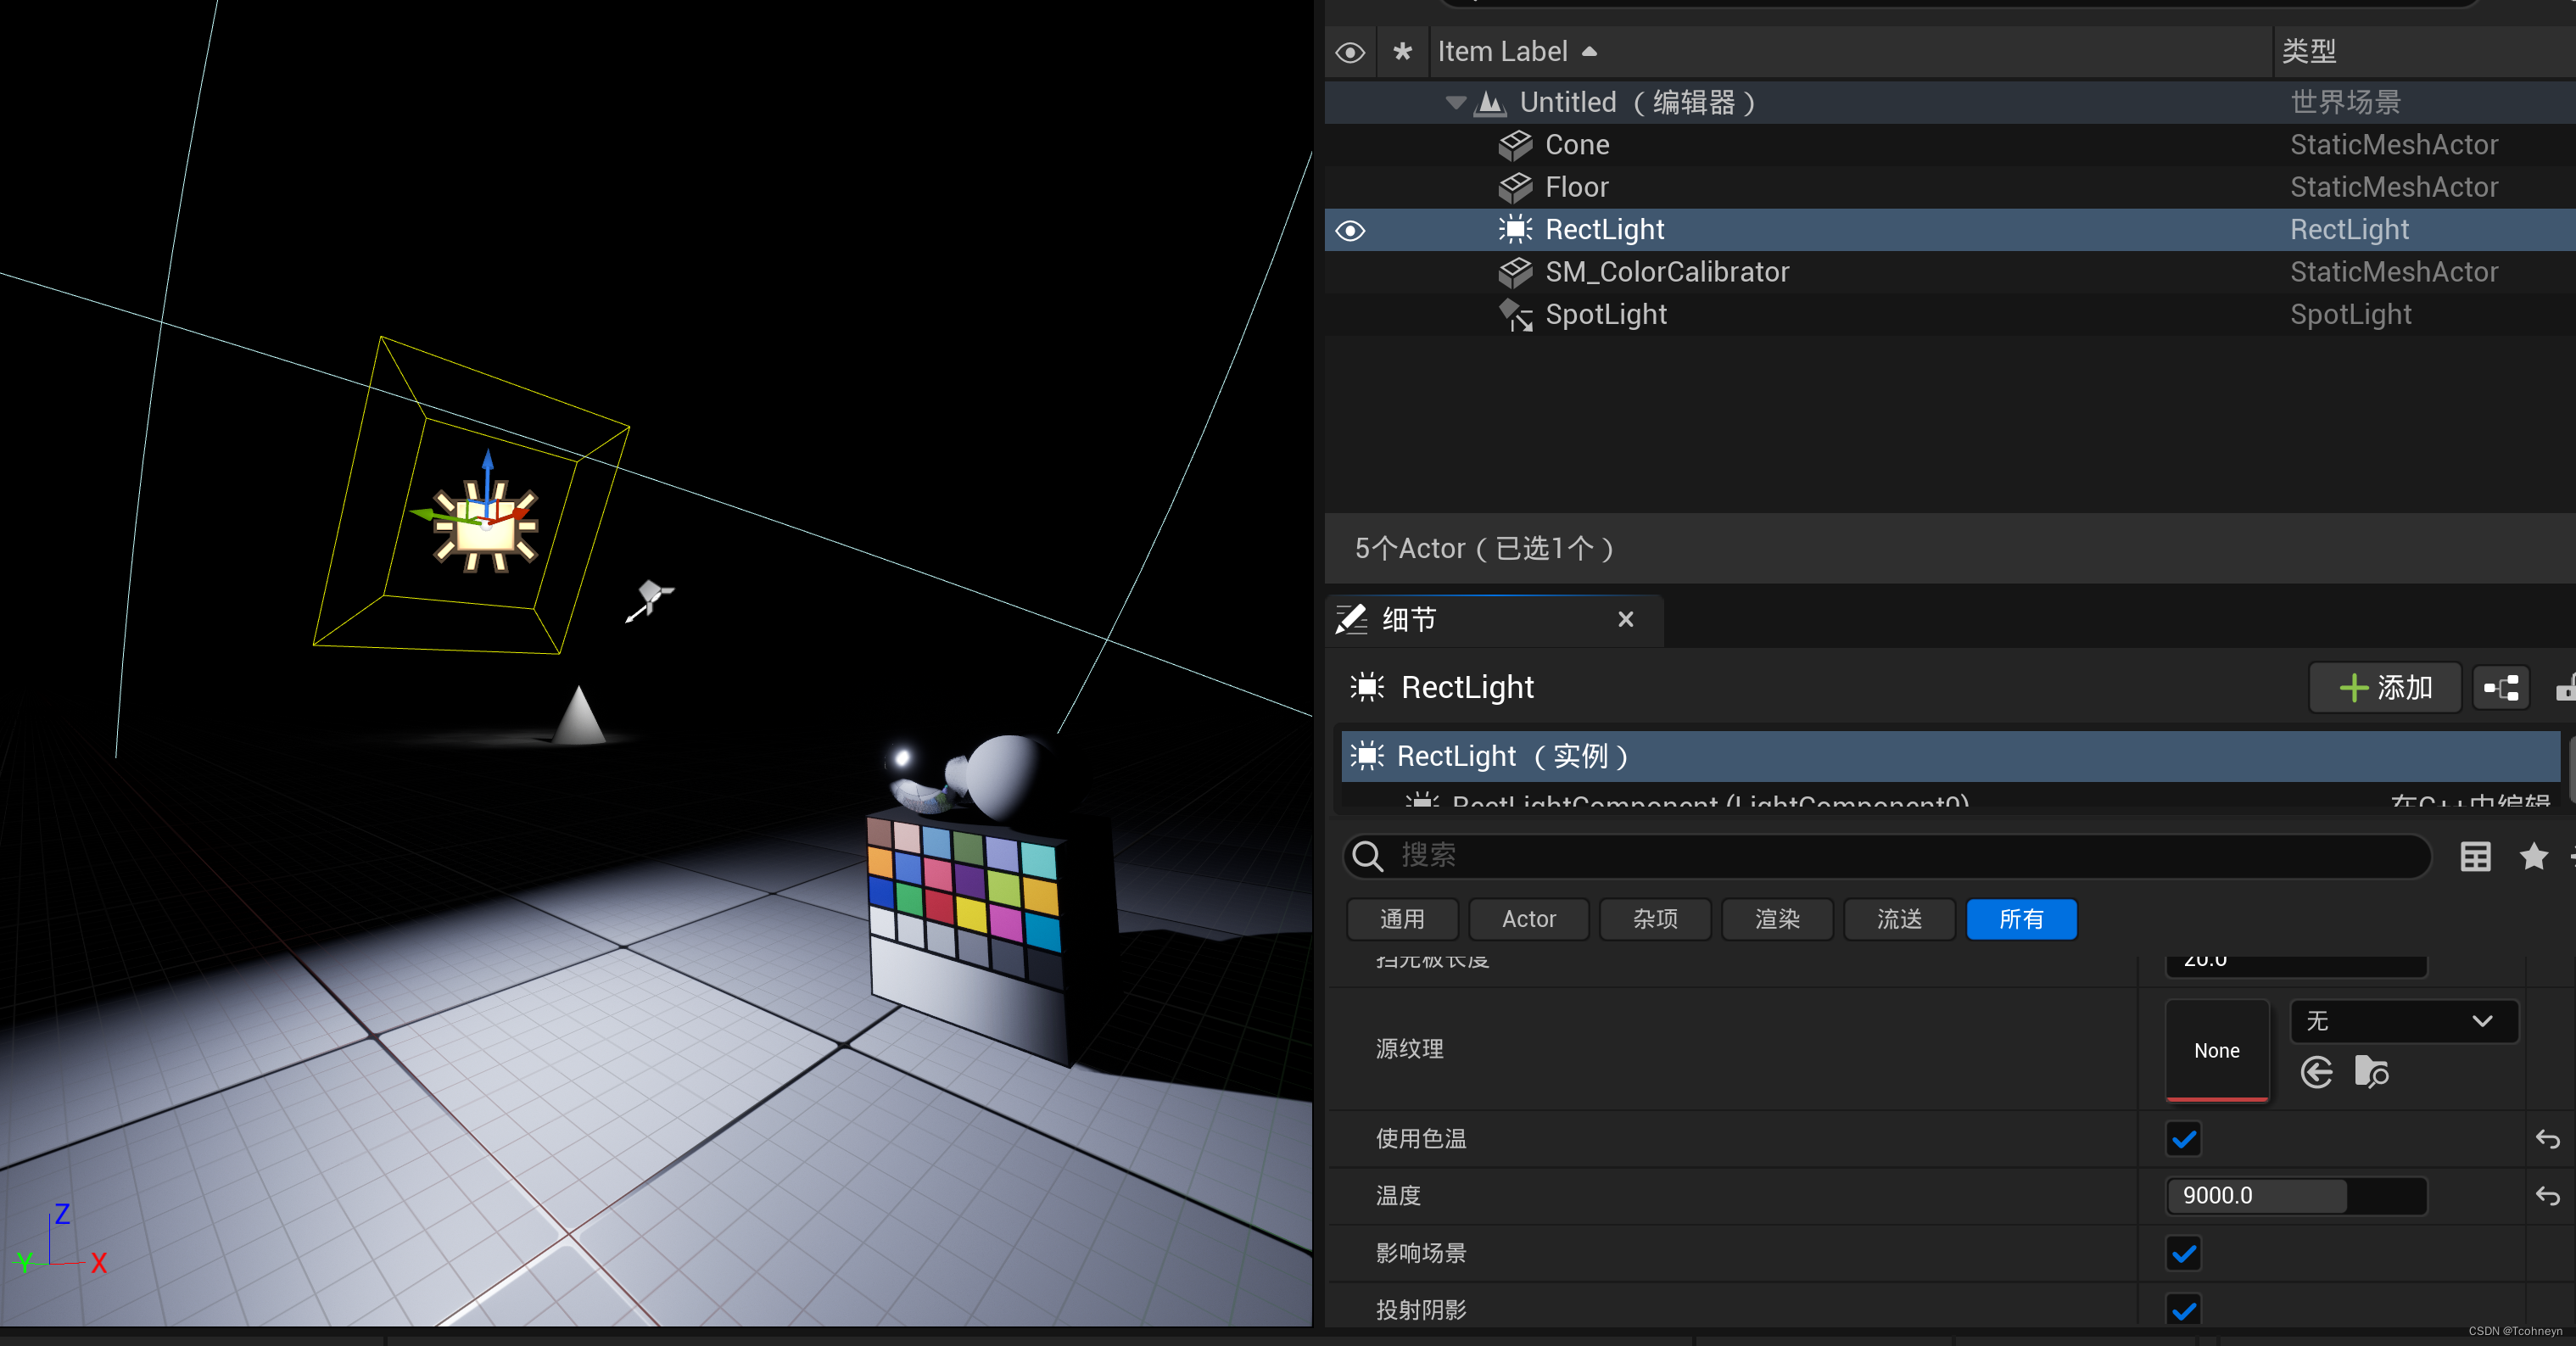Browse to source texture in content browser
The image size is (2576, 1346).
pos(2371,1072)
